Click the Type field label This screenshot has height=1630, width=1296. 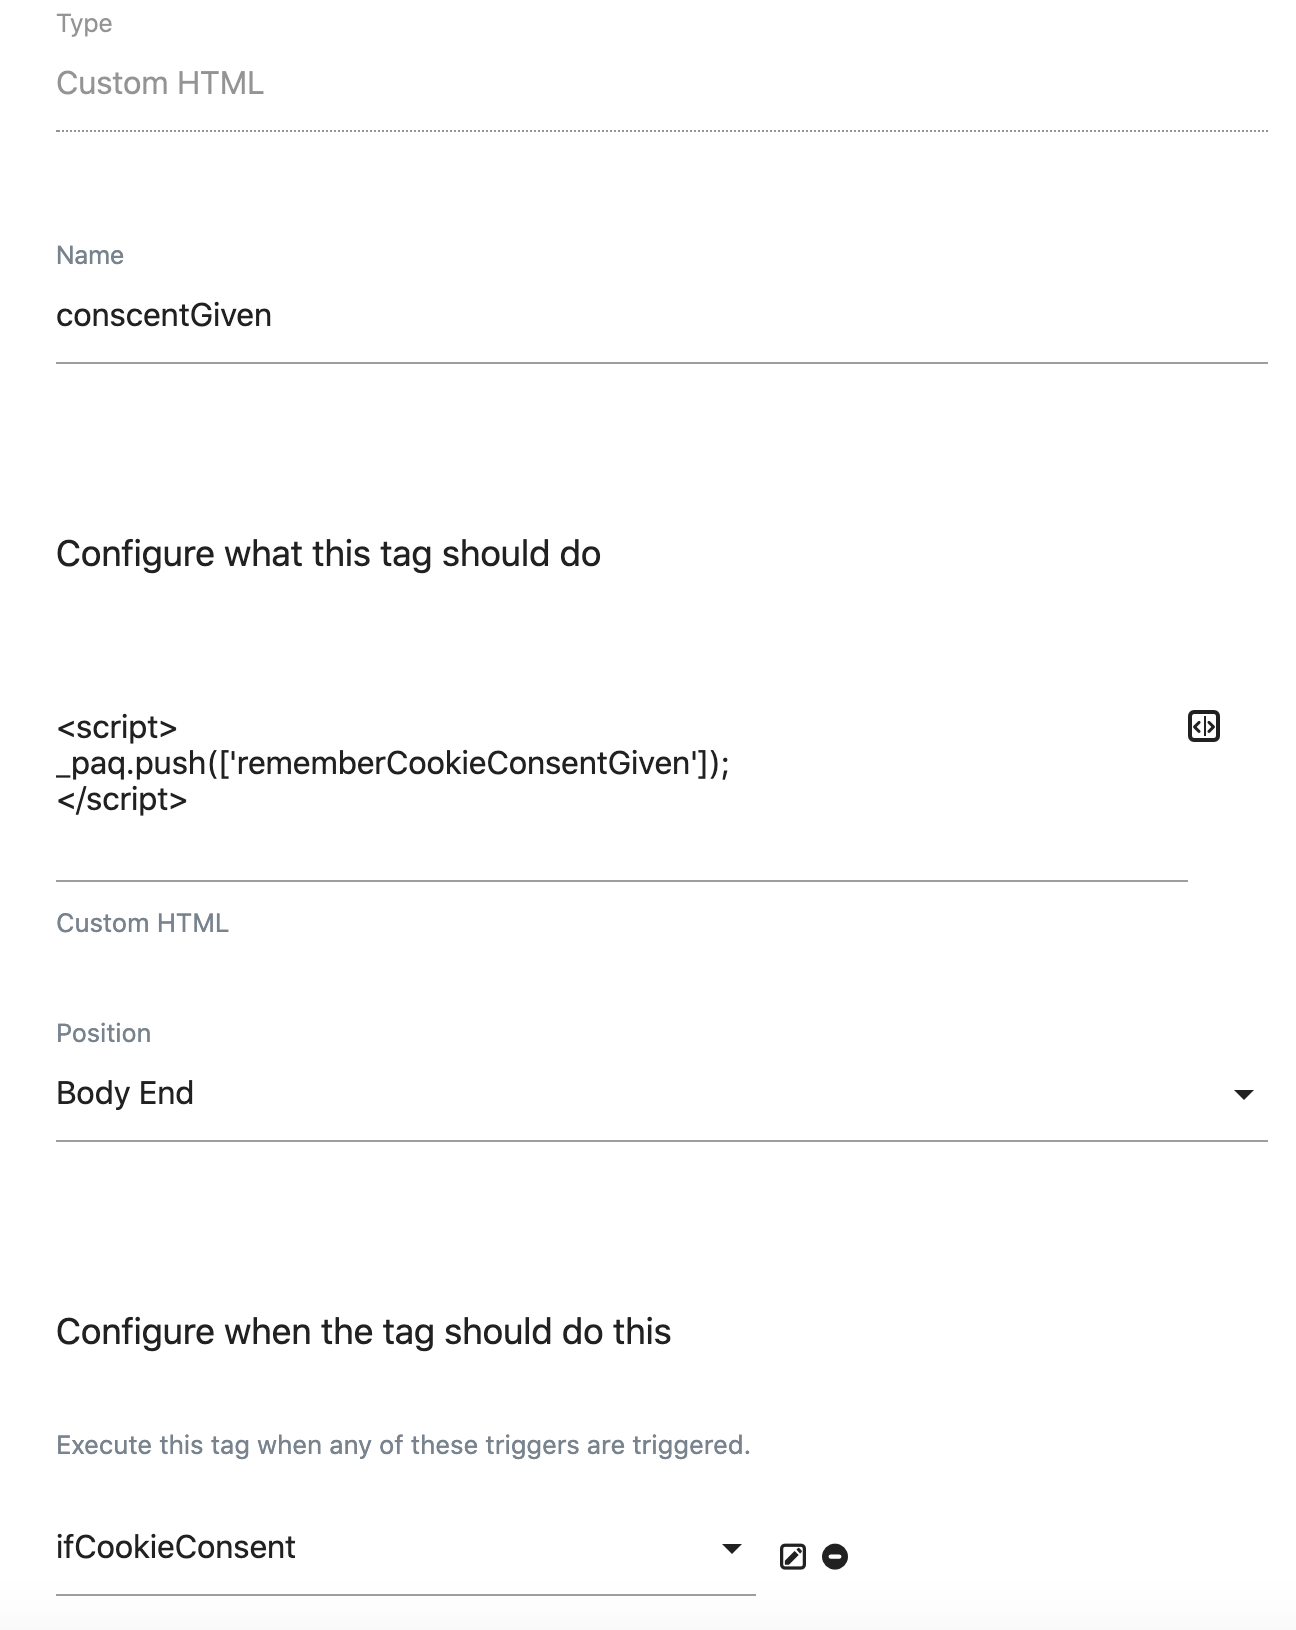[84, 23]
